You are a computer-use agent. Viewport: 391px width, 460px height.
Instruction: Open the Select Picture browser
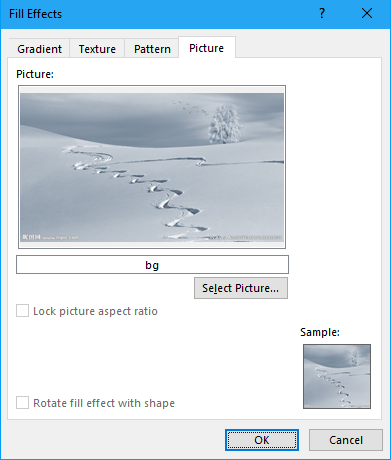point(241,288)
